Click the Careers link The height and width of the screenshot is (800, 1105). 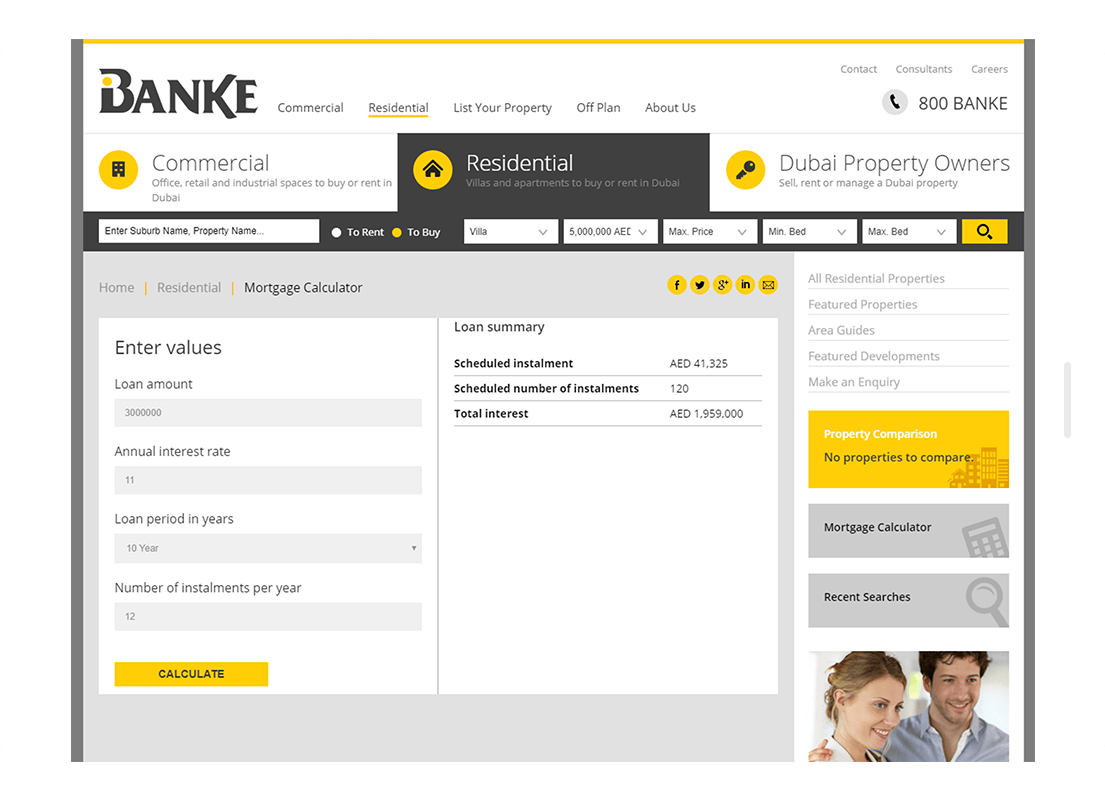coord(989,69)
